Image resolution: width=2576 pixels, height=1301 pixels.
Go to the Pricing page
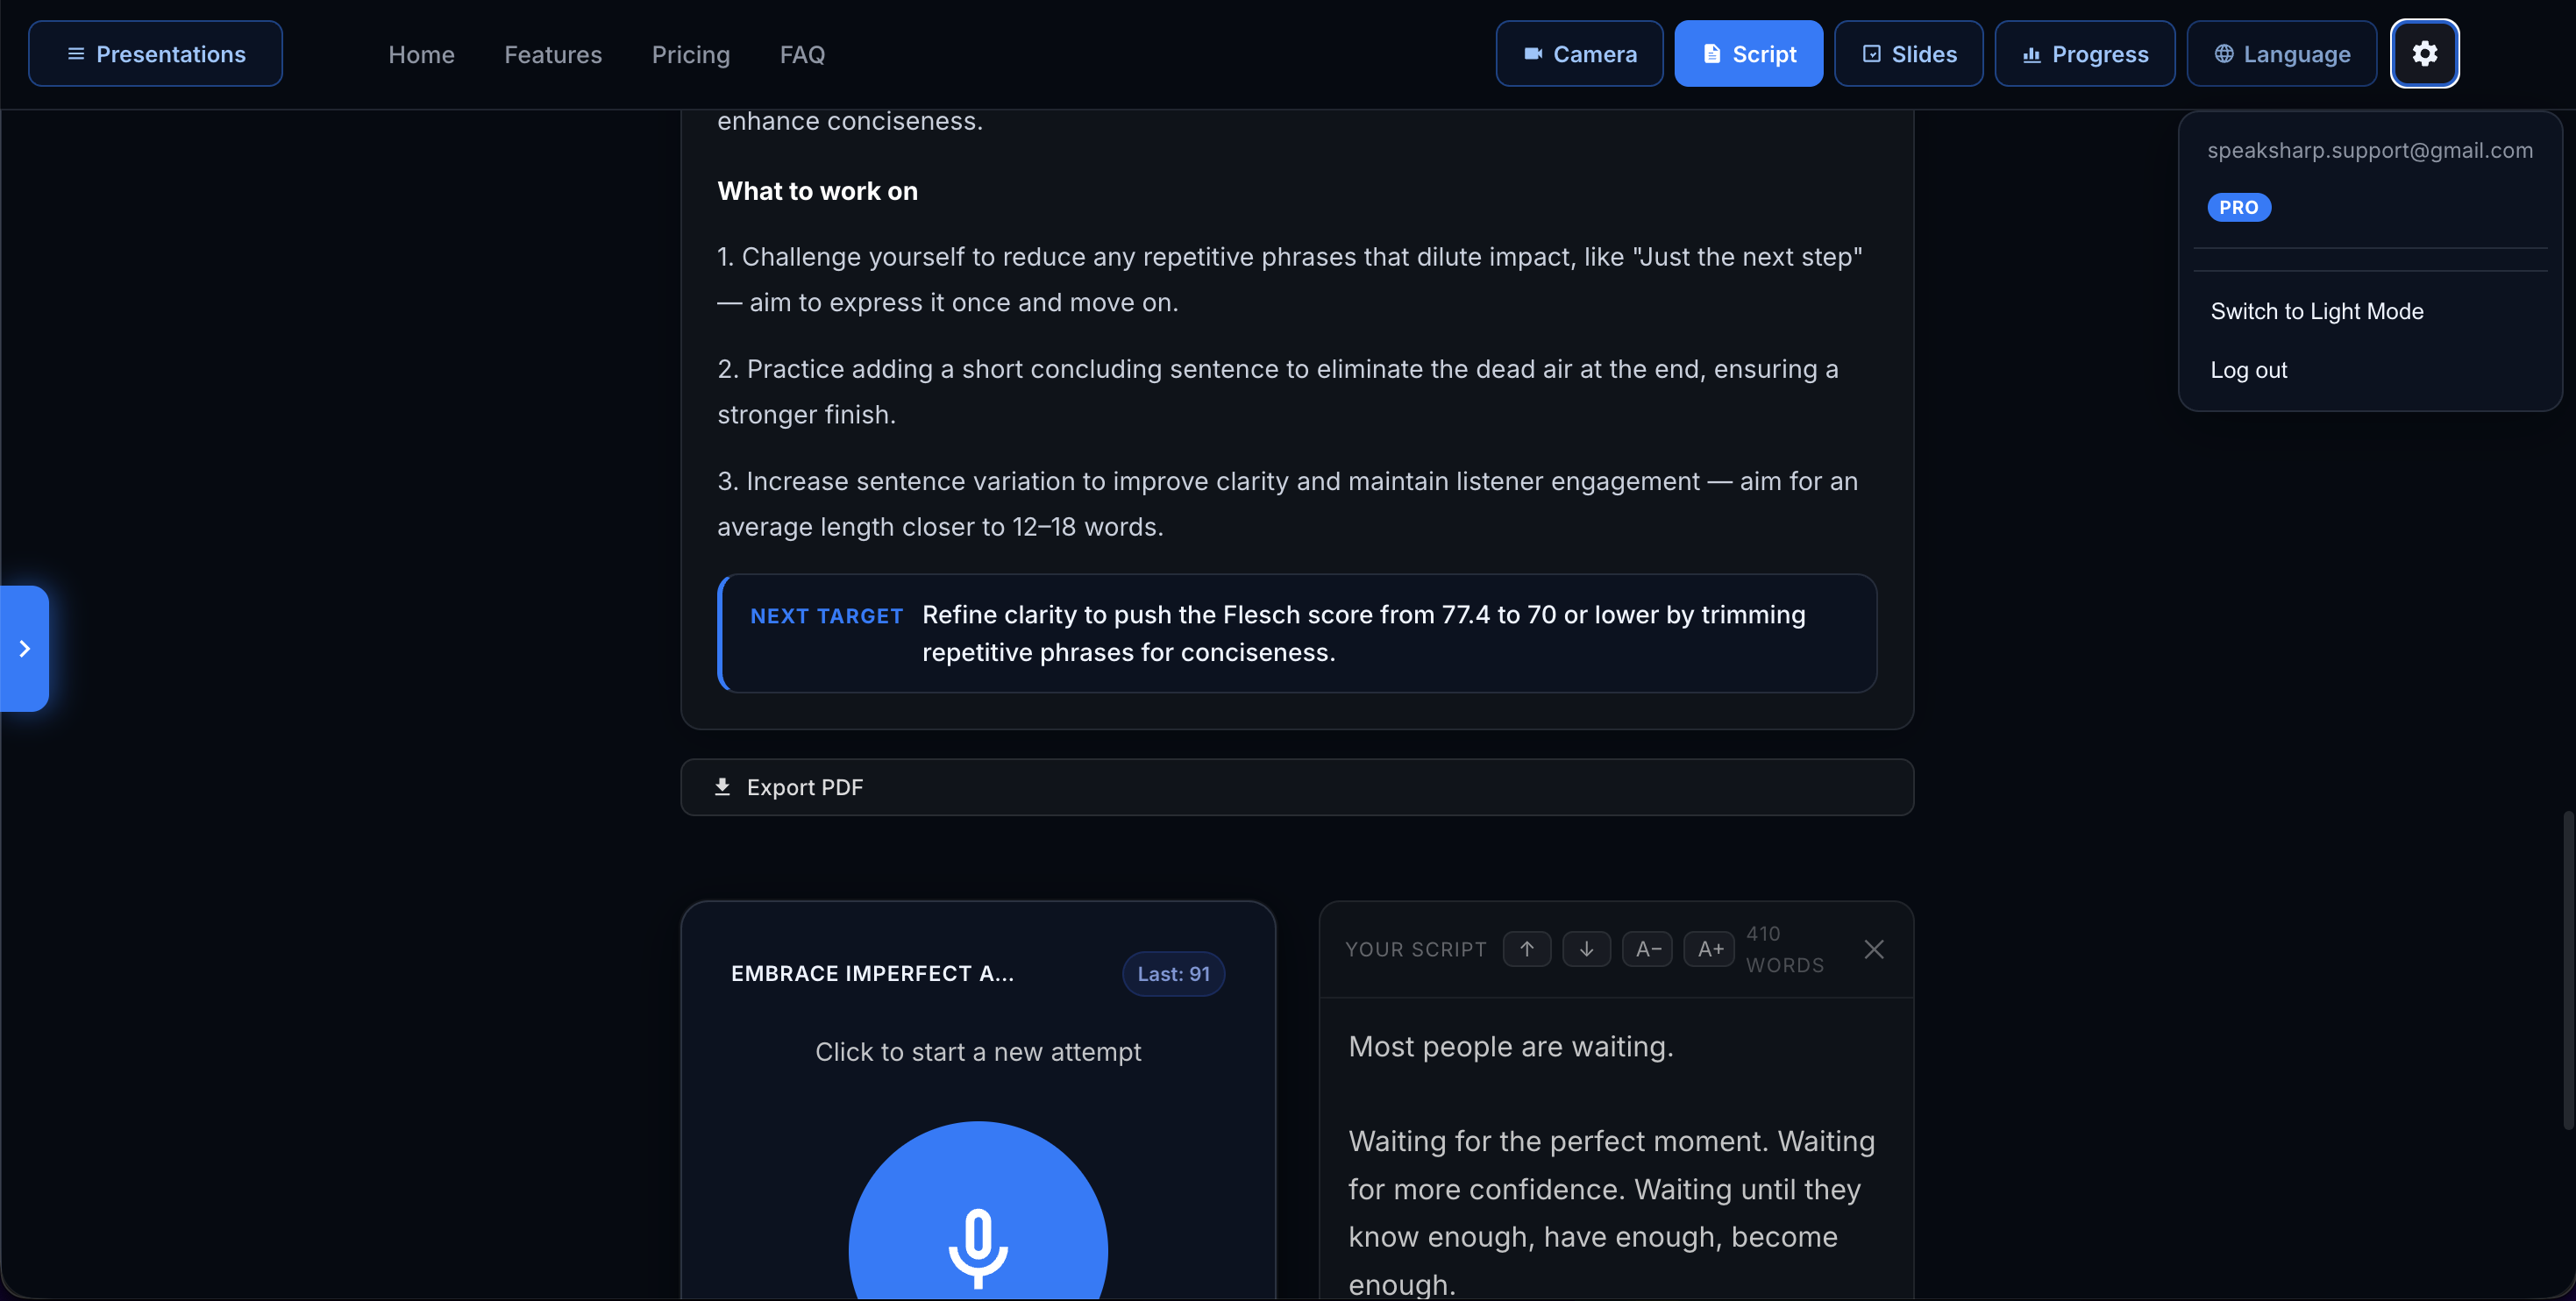[690, 54]
